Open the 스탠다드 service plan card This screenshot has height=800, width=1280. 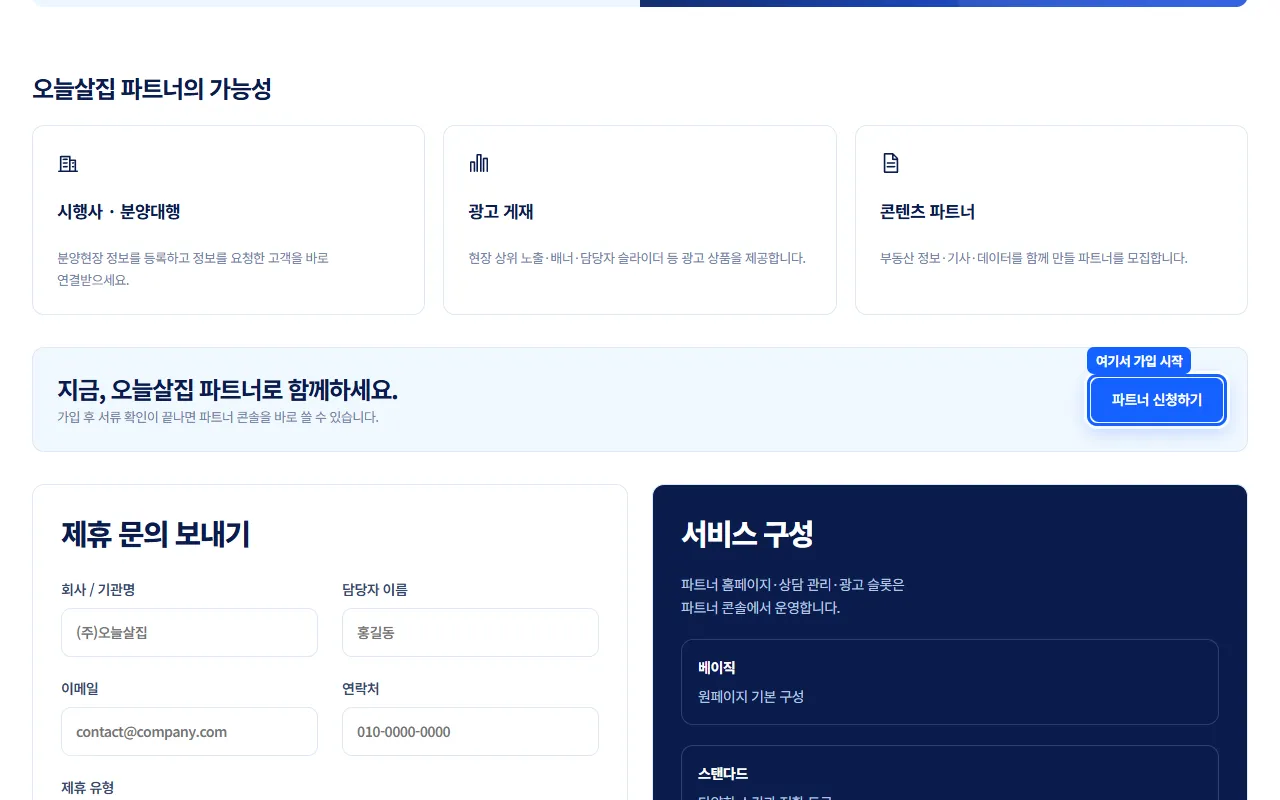click(x=950, y=773)
